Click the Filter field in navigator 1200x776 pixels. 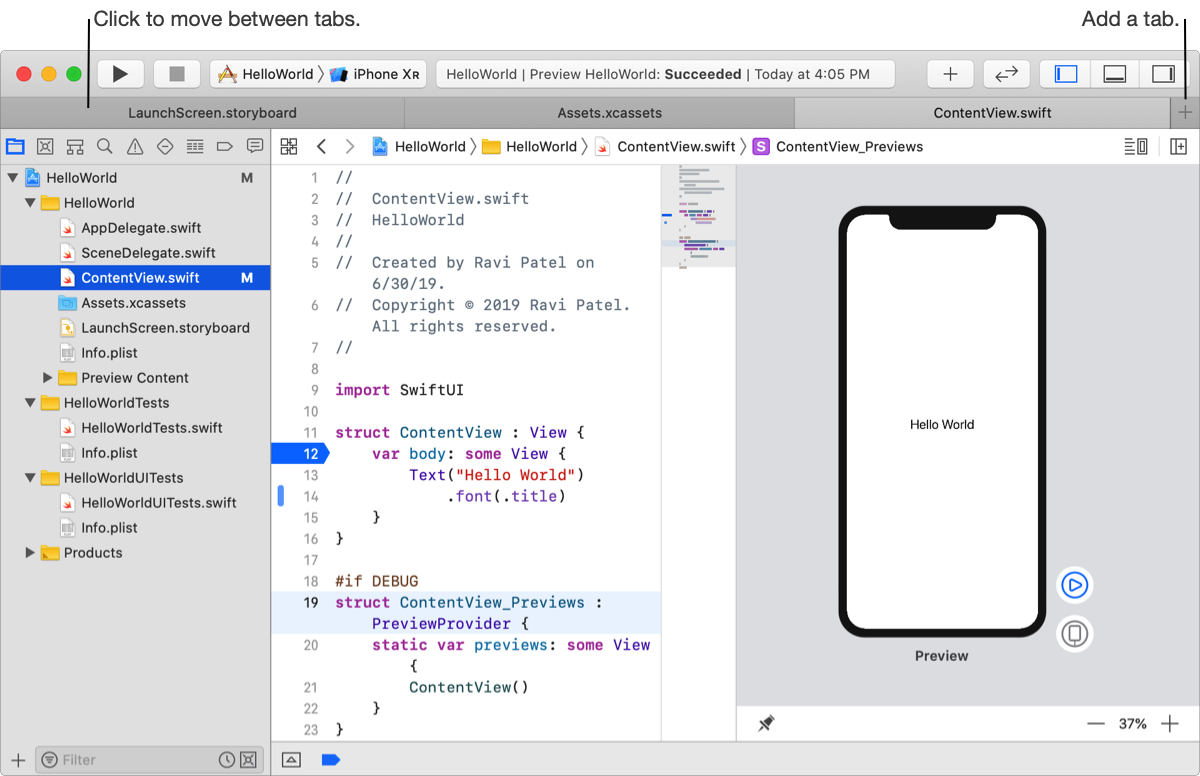[x=130, y=760]
